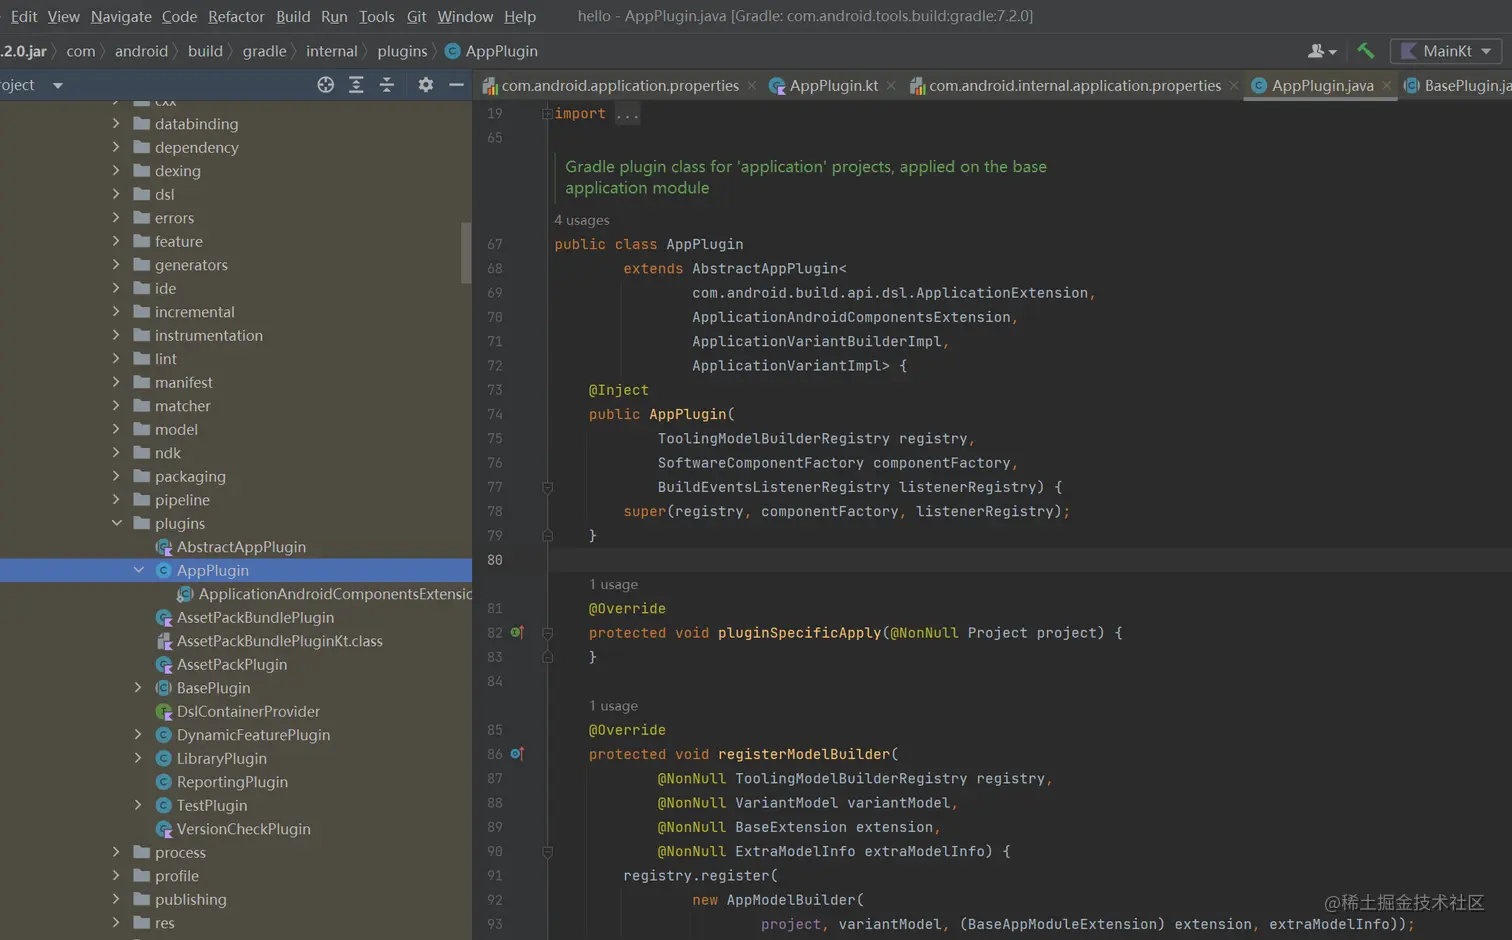Hide the Project tool window with minus icon
1512x940 pixels.
click(x=456, y=85)
